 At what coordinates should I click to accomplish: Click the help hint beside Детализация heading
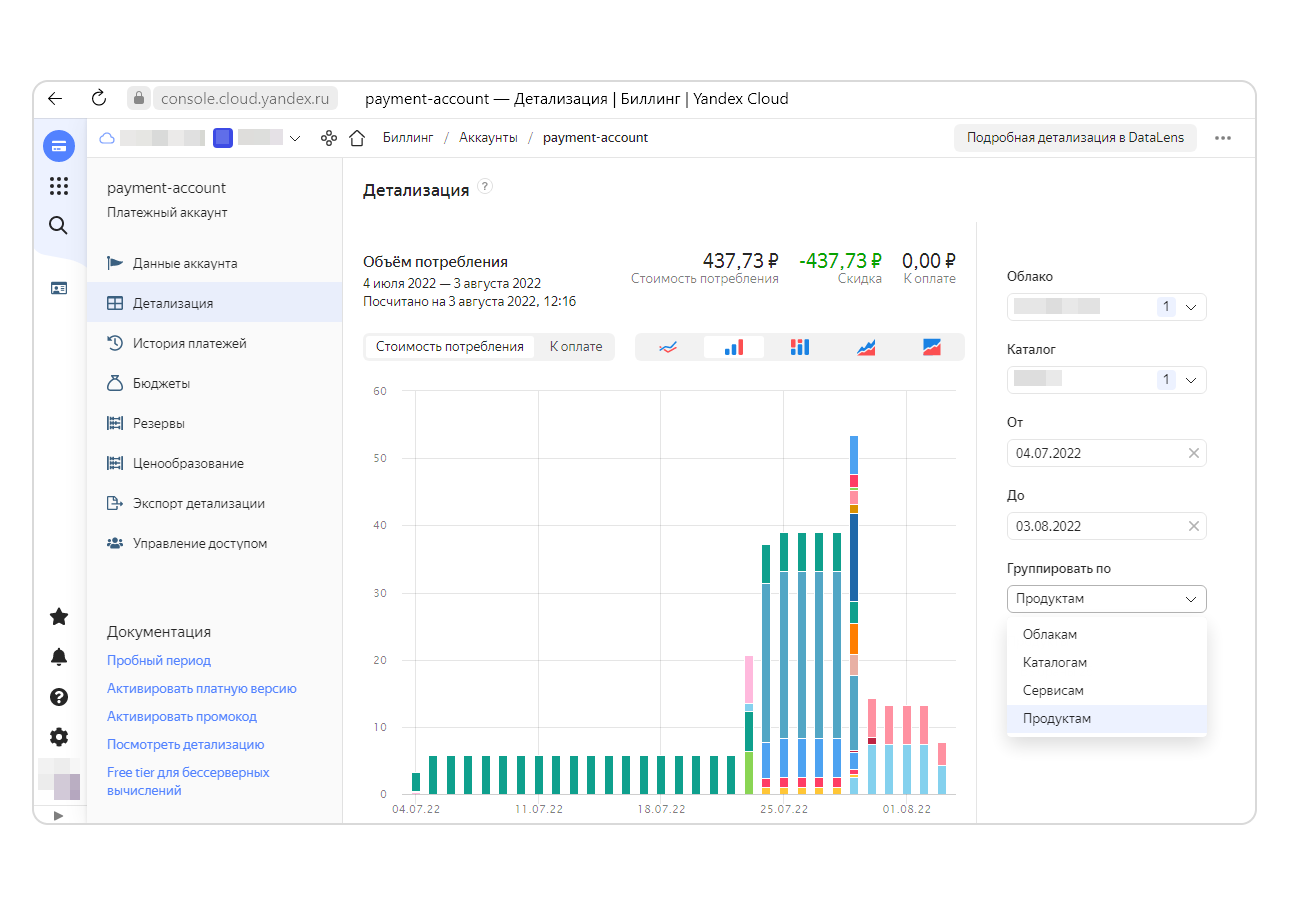(485, 187)
